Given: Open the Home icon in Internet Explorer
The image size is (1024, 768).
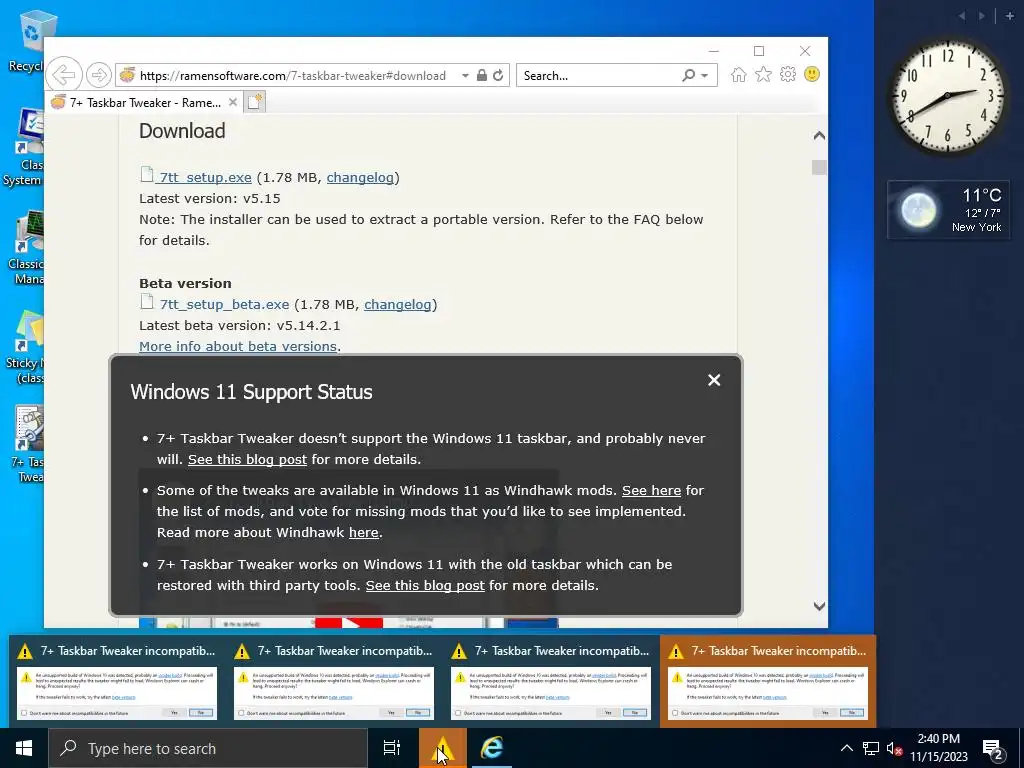Looking at the screenshot, I should (739, 74).
